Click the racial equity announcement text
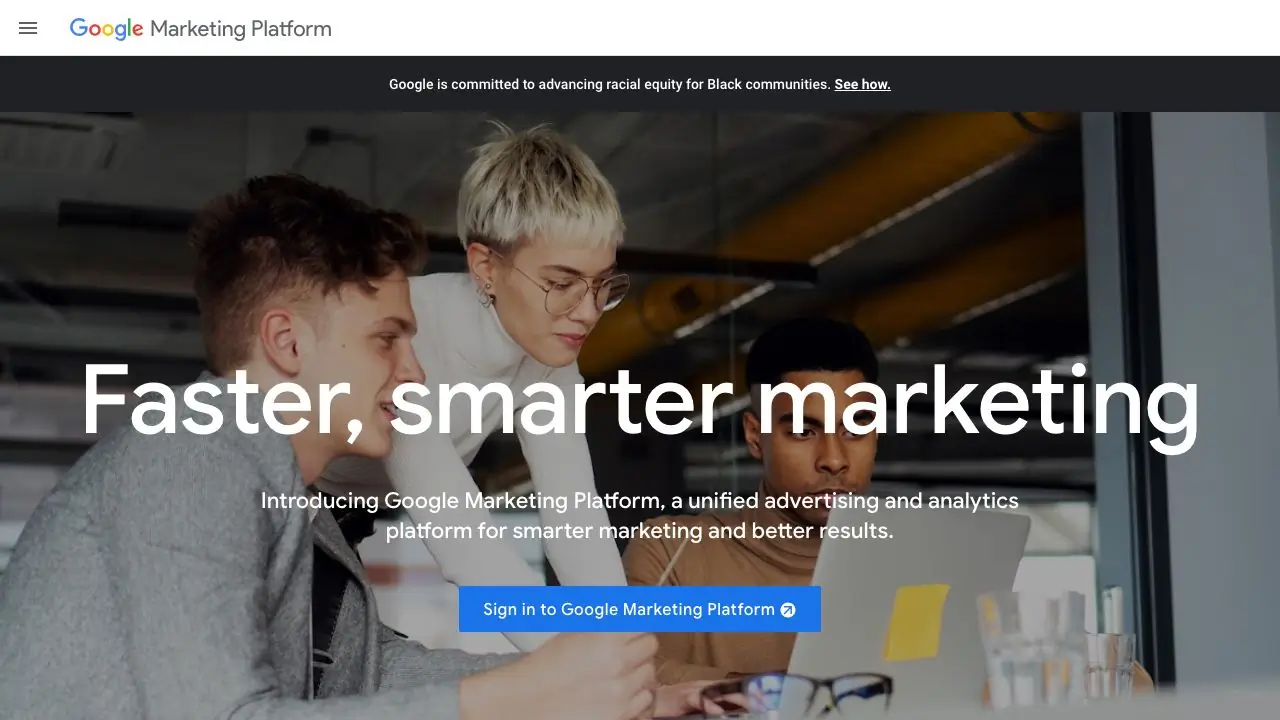Screen dimensions: 1280x720 tap(610, 84)
